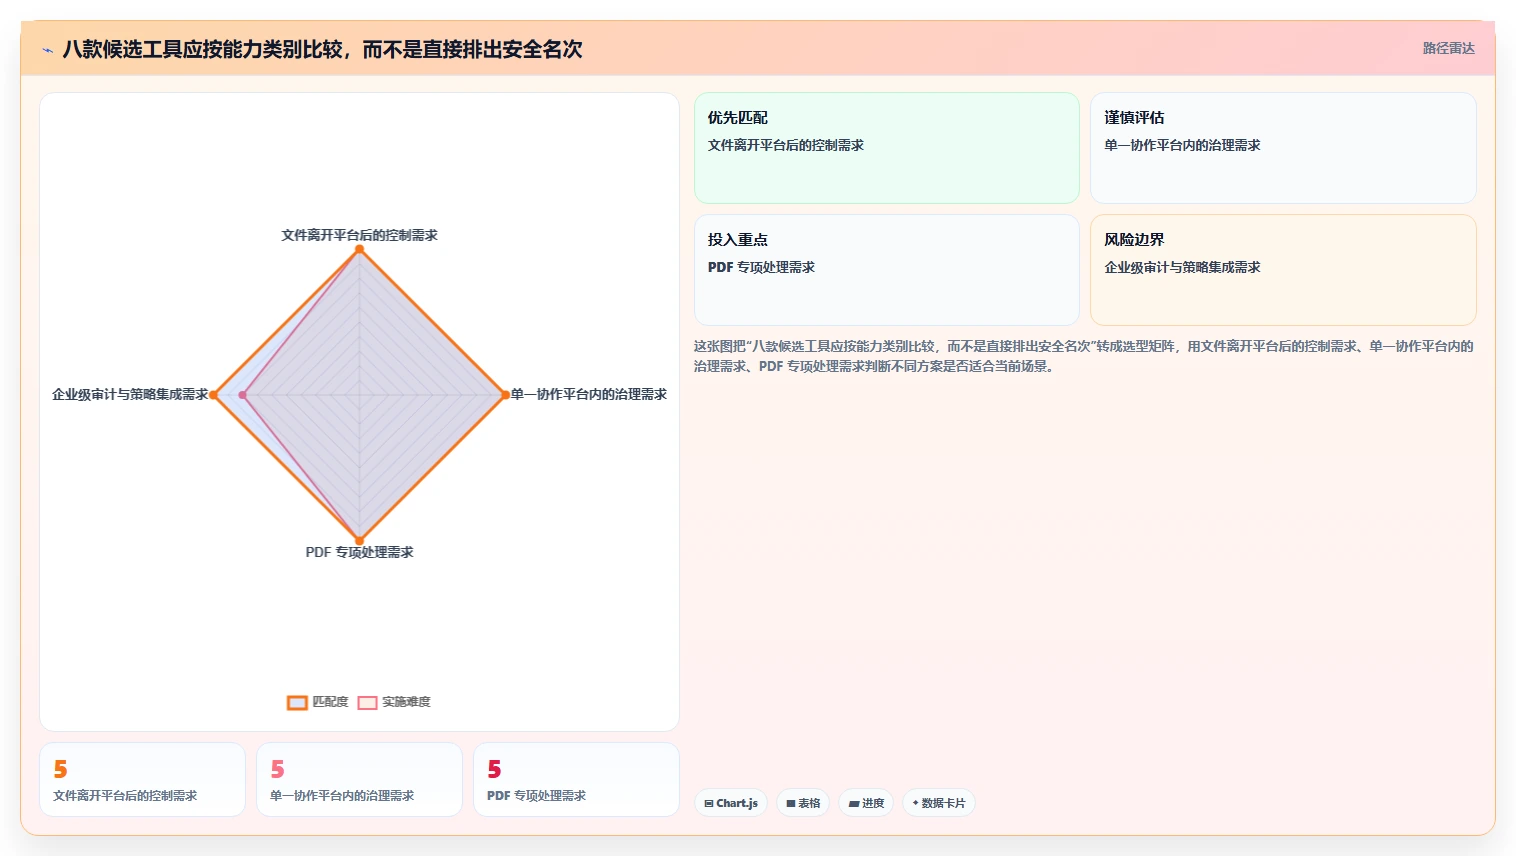
Task: Open the 投入重点 card
Action: pyautogui.click(x=887, y=270)
